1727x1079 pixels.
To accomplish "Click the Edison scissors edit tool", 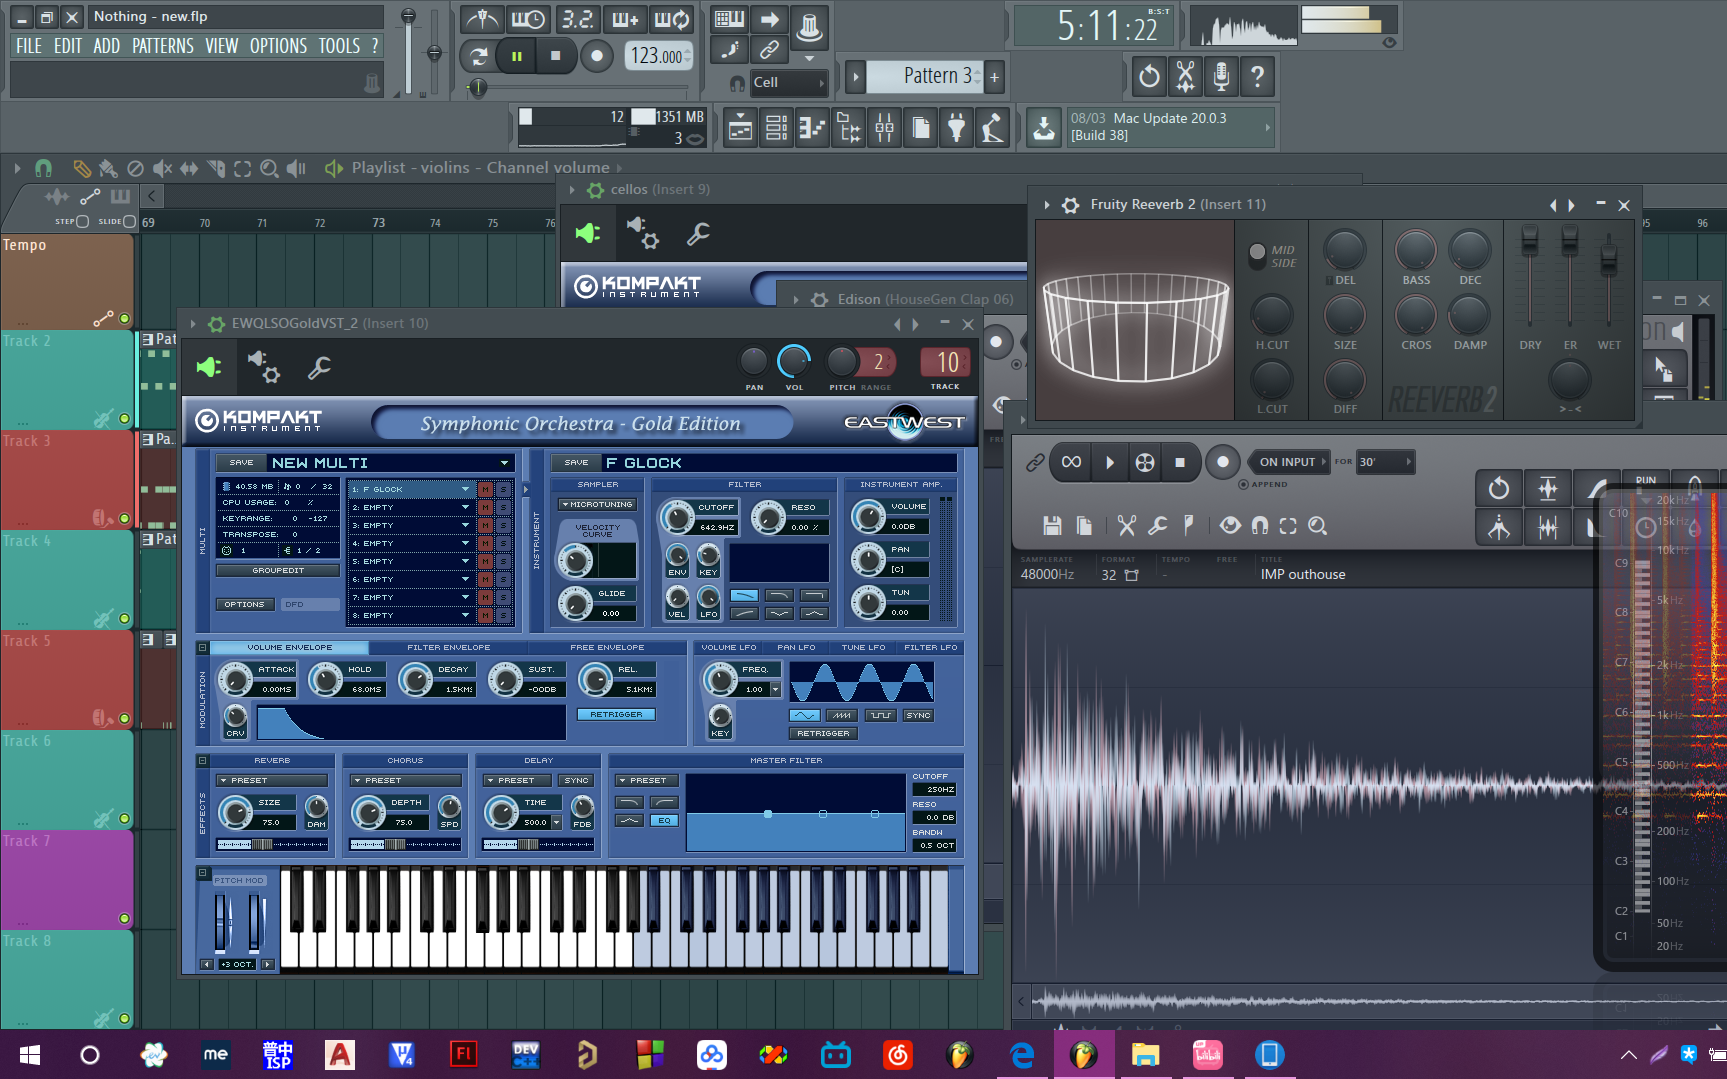I will point(1127,525).
